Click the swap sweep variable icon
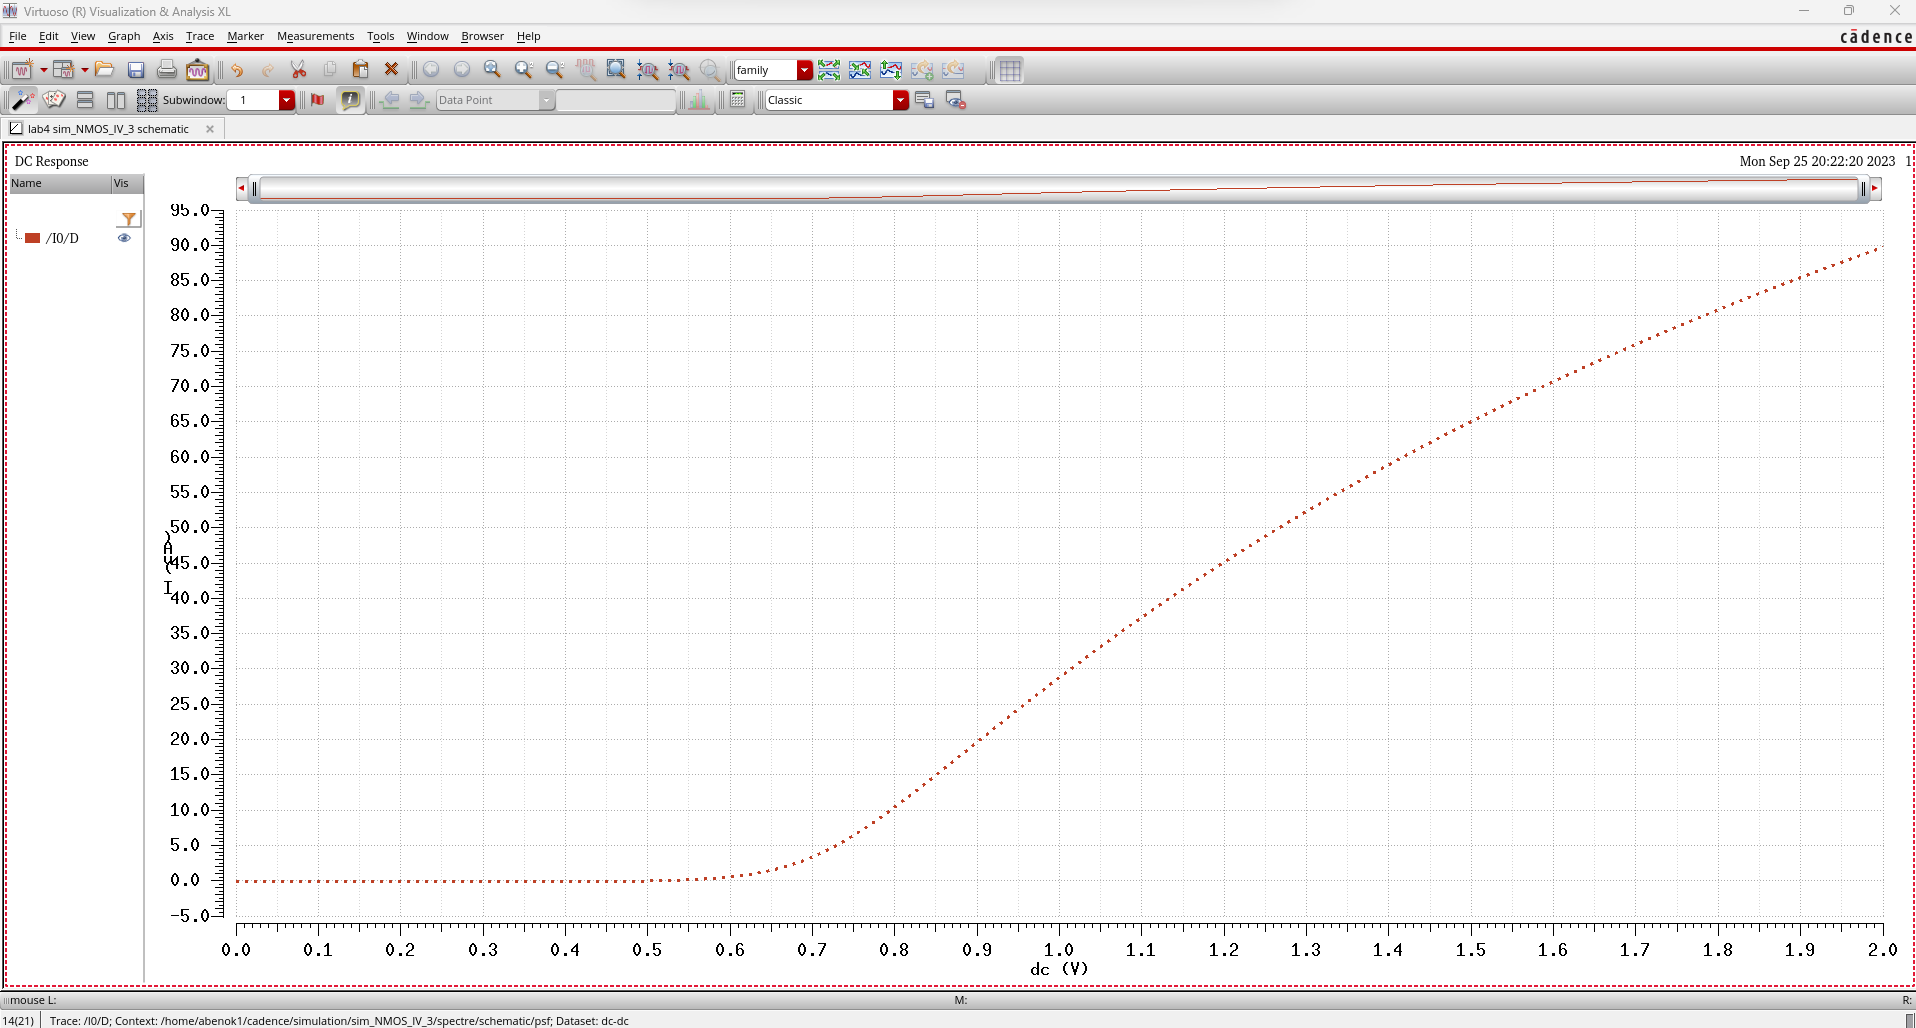 891,70
